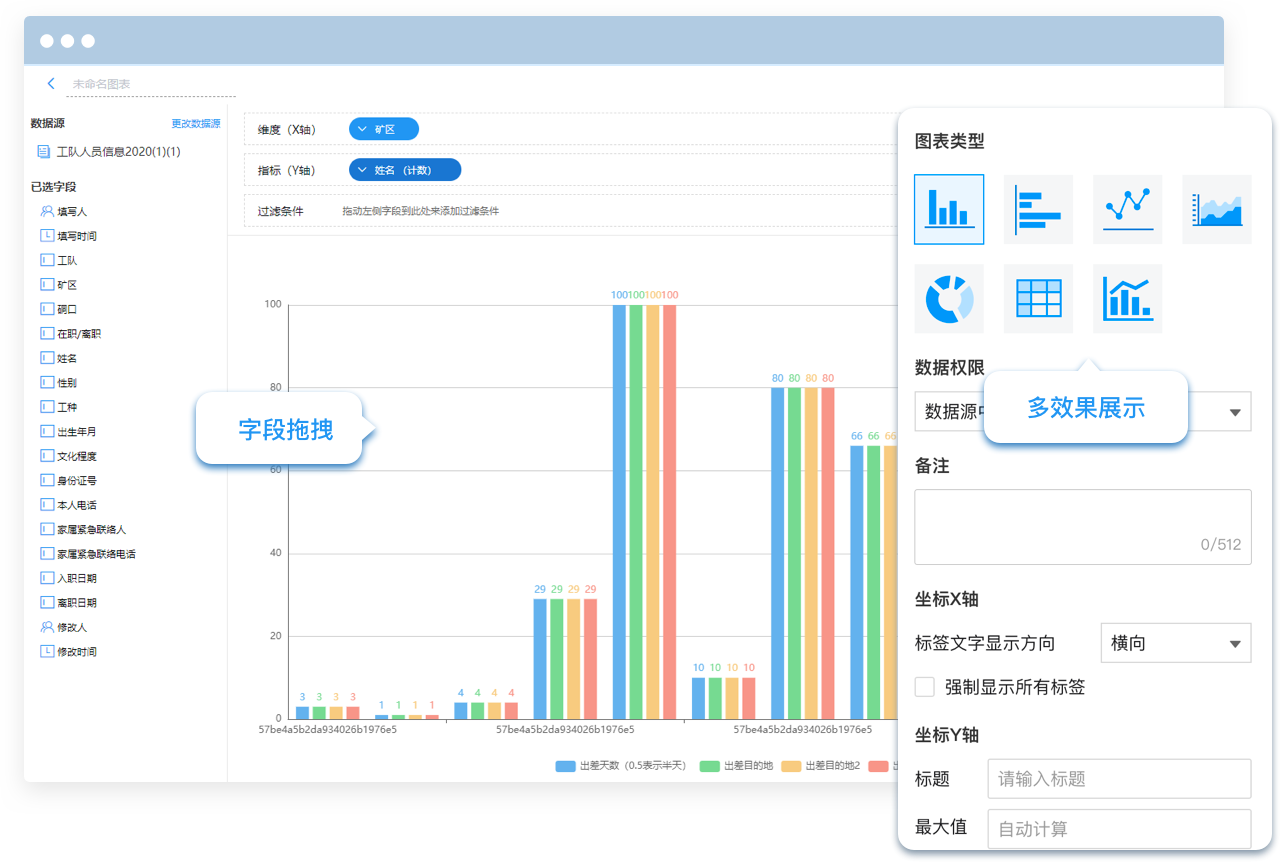Click the 更改数据源 link
This screenshot has width=1280, height=862.
tap(195, 124)
